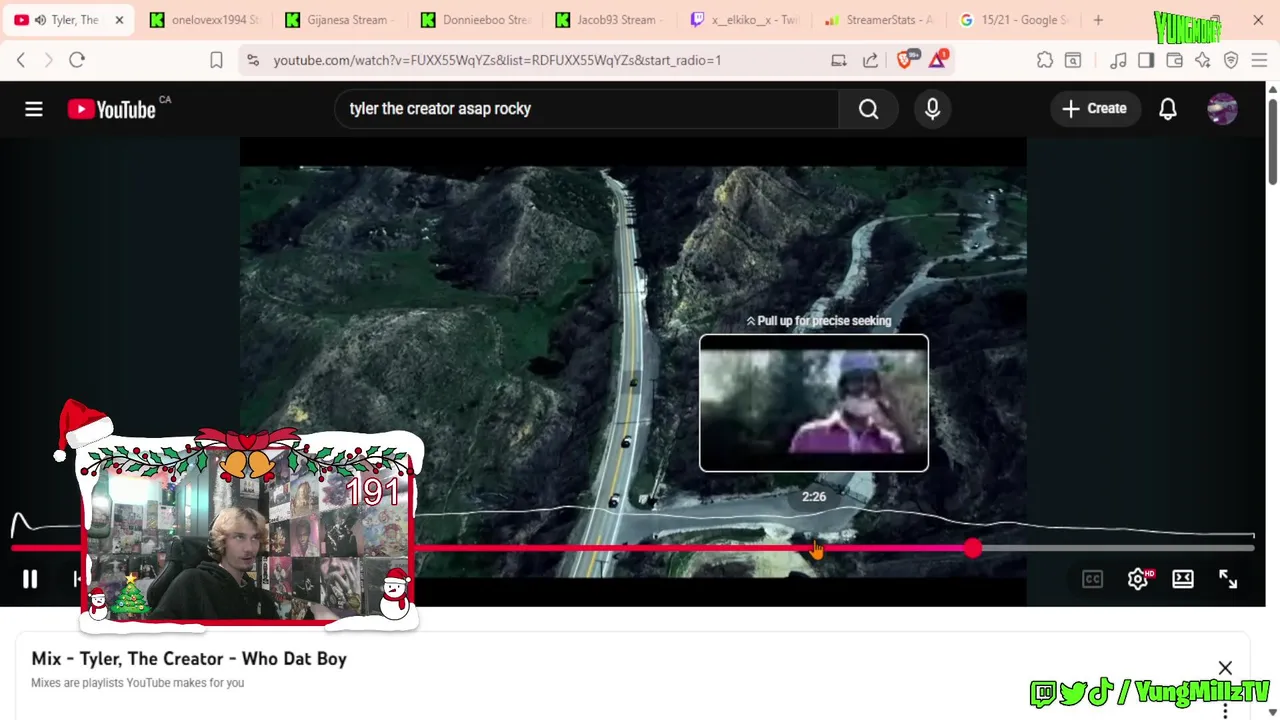Image resolution: width=1280 pixels, height=720 pixels.
Task: Bookmark this page with the bookmark icon
Action: [216, 60]
